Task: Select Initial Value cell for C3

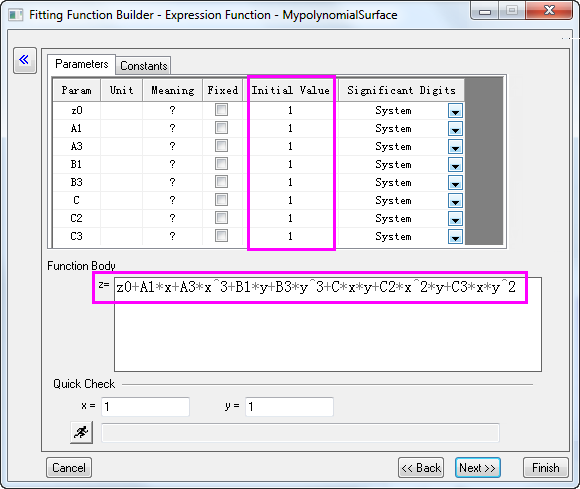Action: [x=290, y=236]
